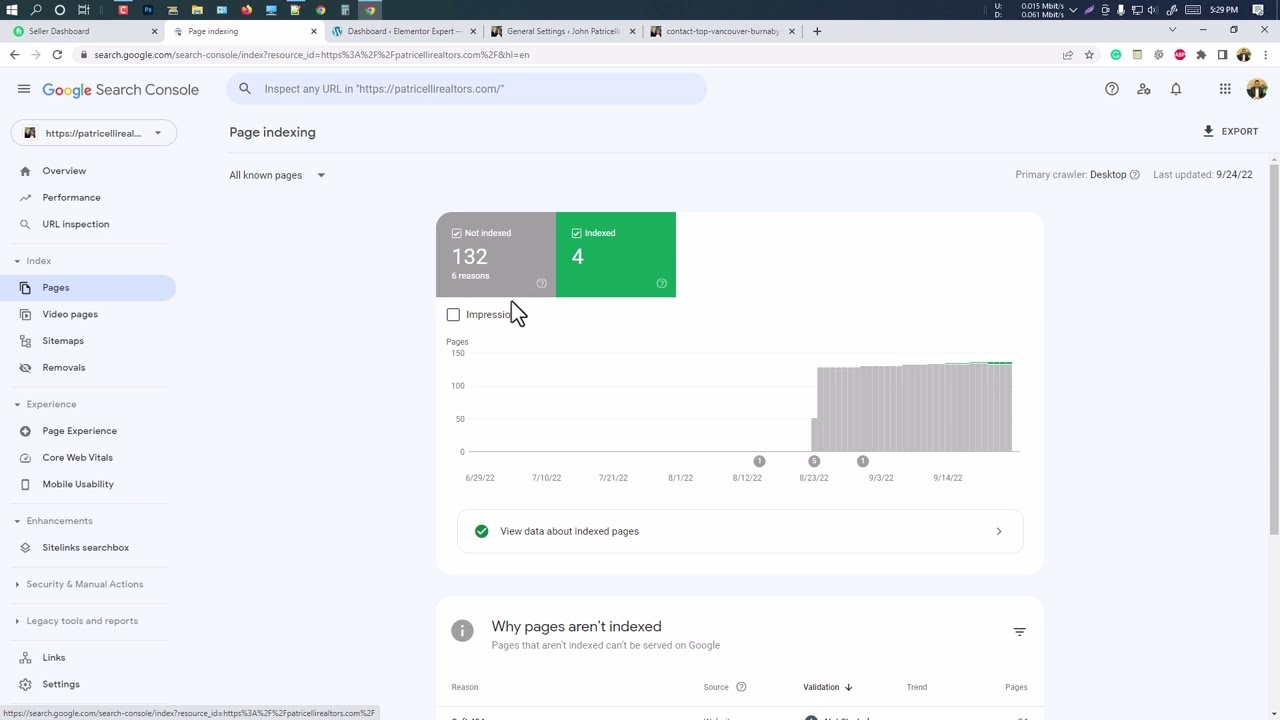Open the property selector dropdown
Screen dimensions: 1280x720
[94, 133]
